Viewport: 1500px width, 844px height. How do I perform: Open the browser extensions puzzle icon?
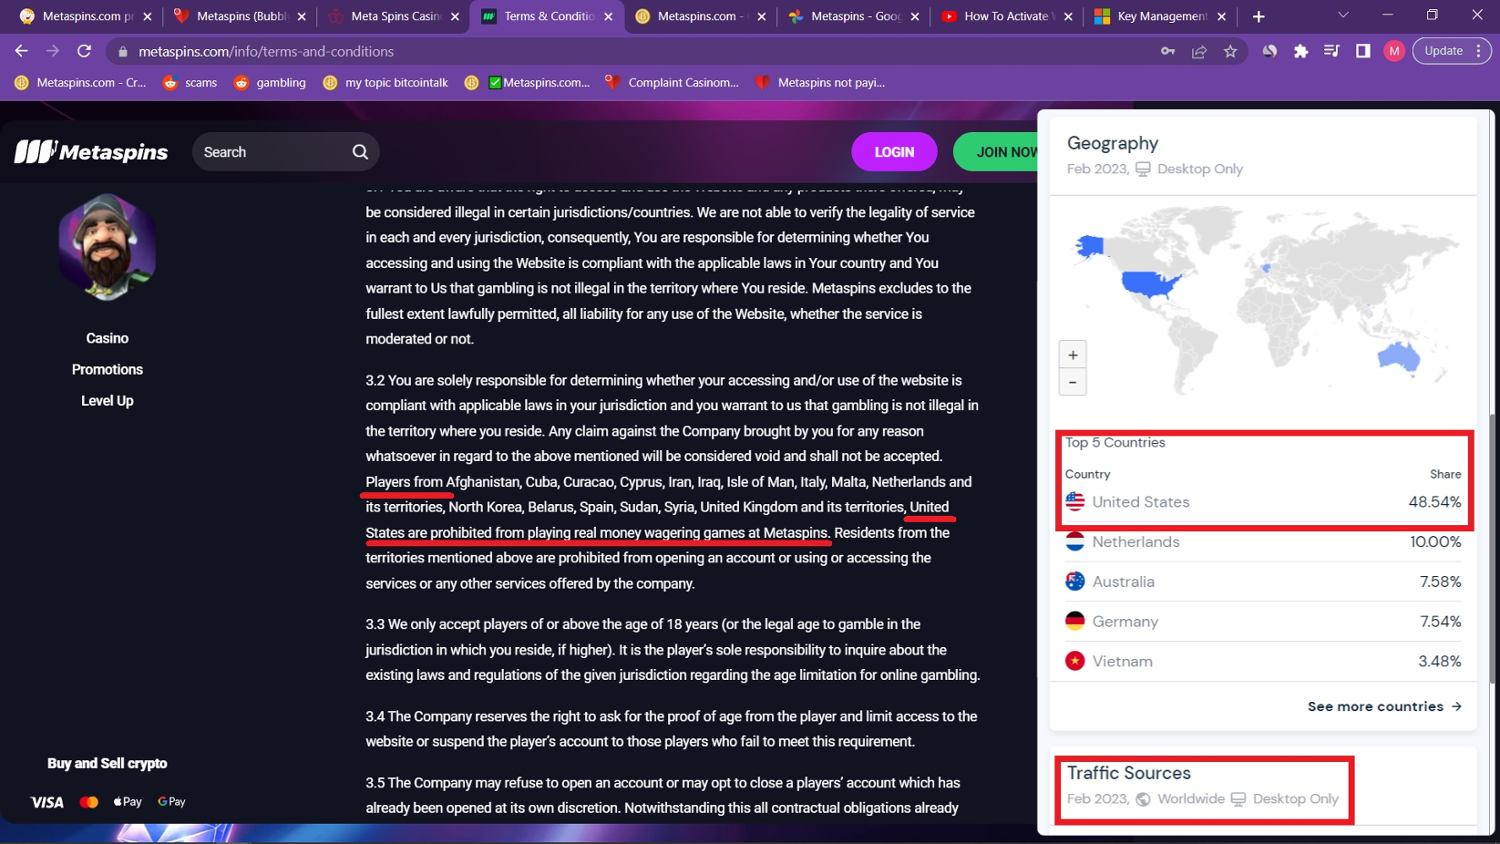1300,51
